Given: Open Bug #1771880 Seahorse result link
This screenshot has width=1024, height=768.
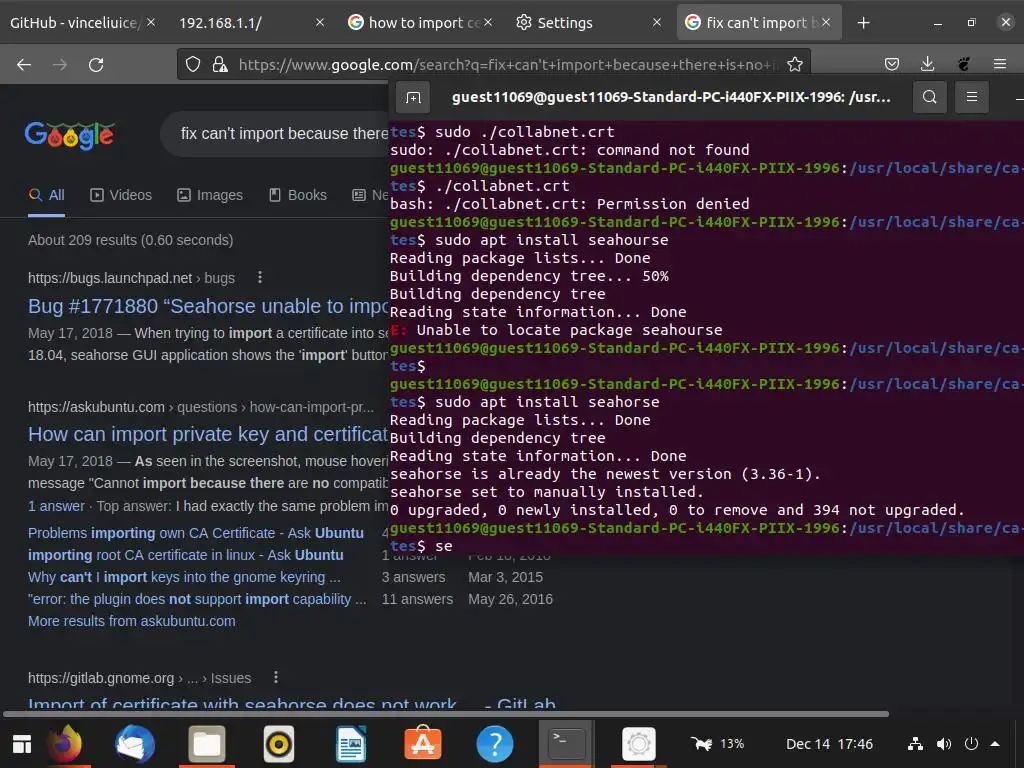Looking at the screenshot, I should pyautogui.click(x=208, y=306).
